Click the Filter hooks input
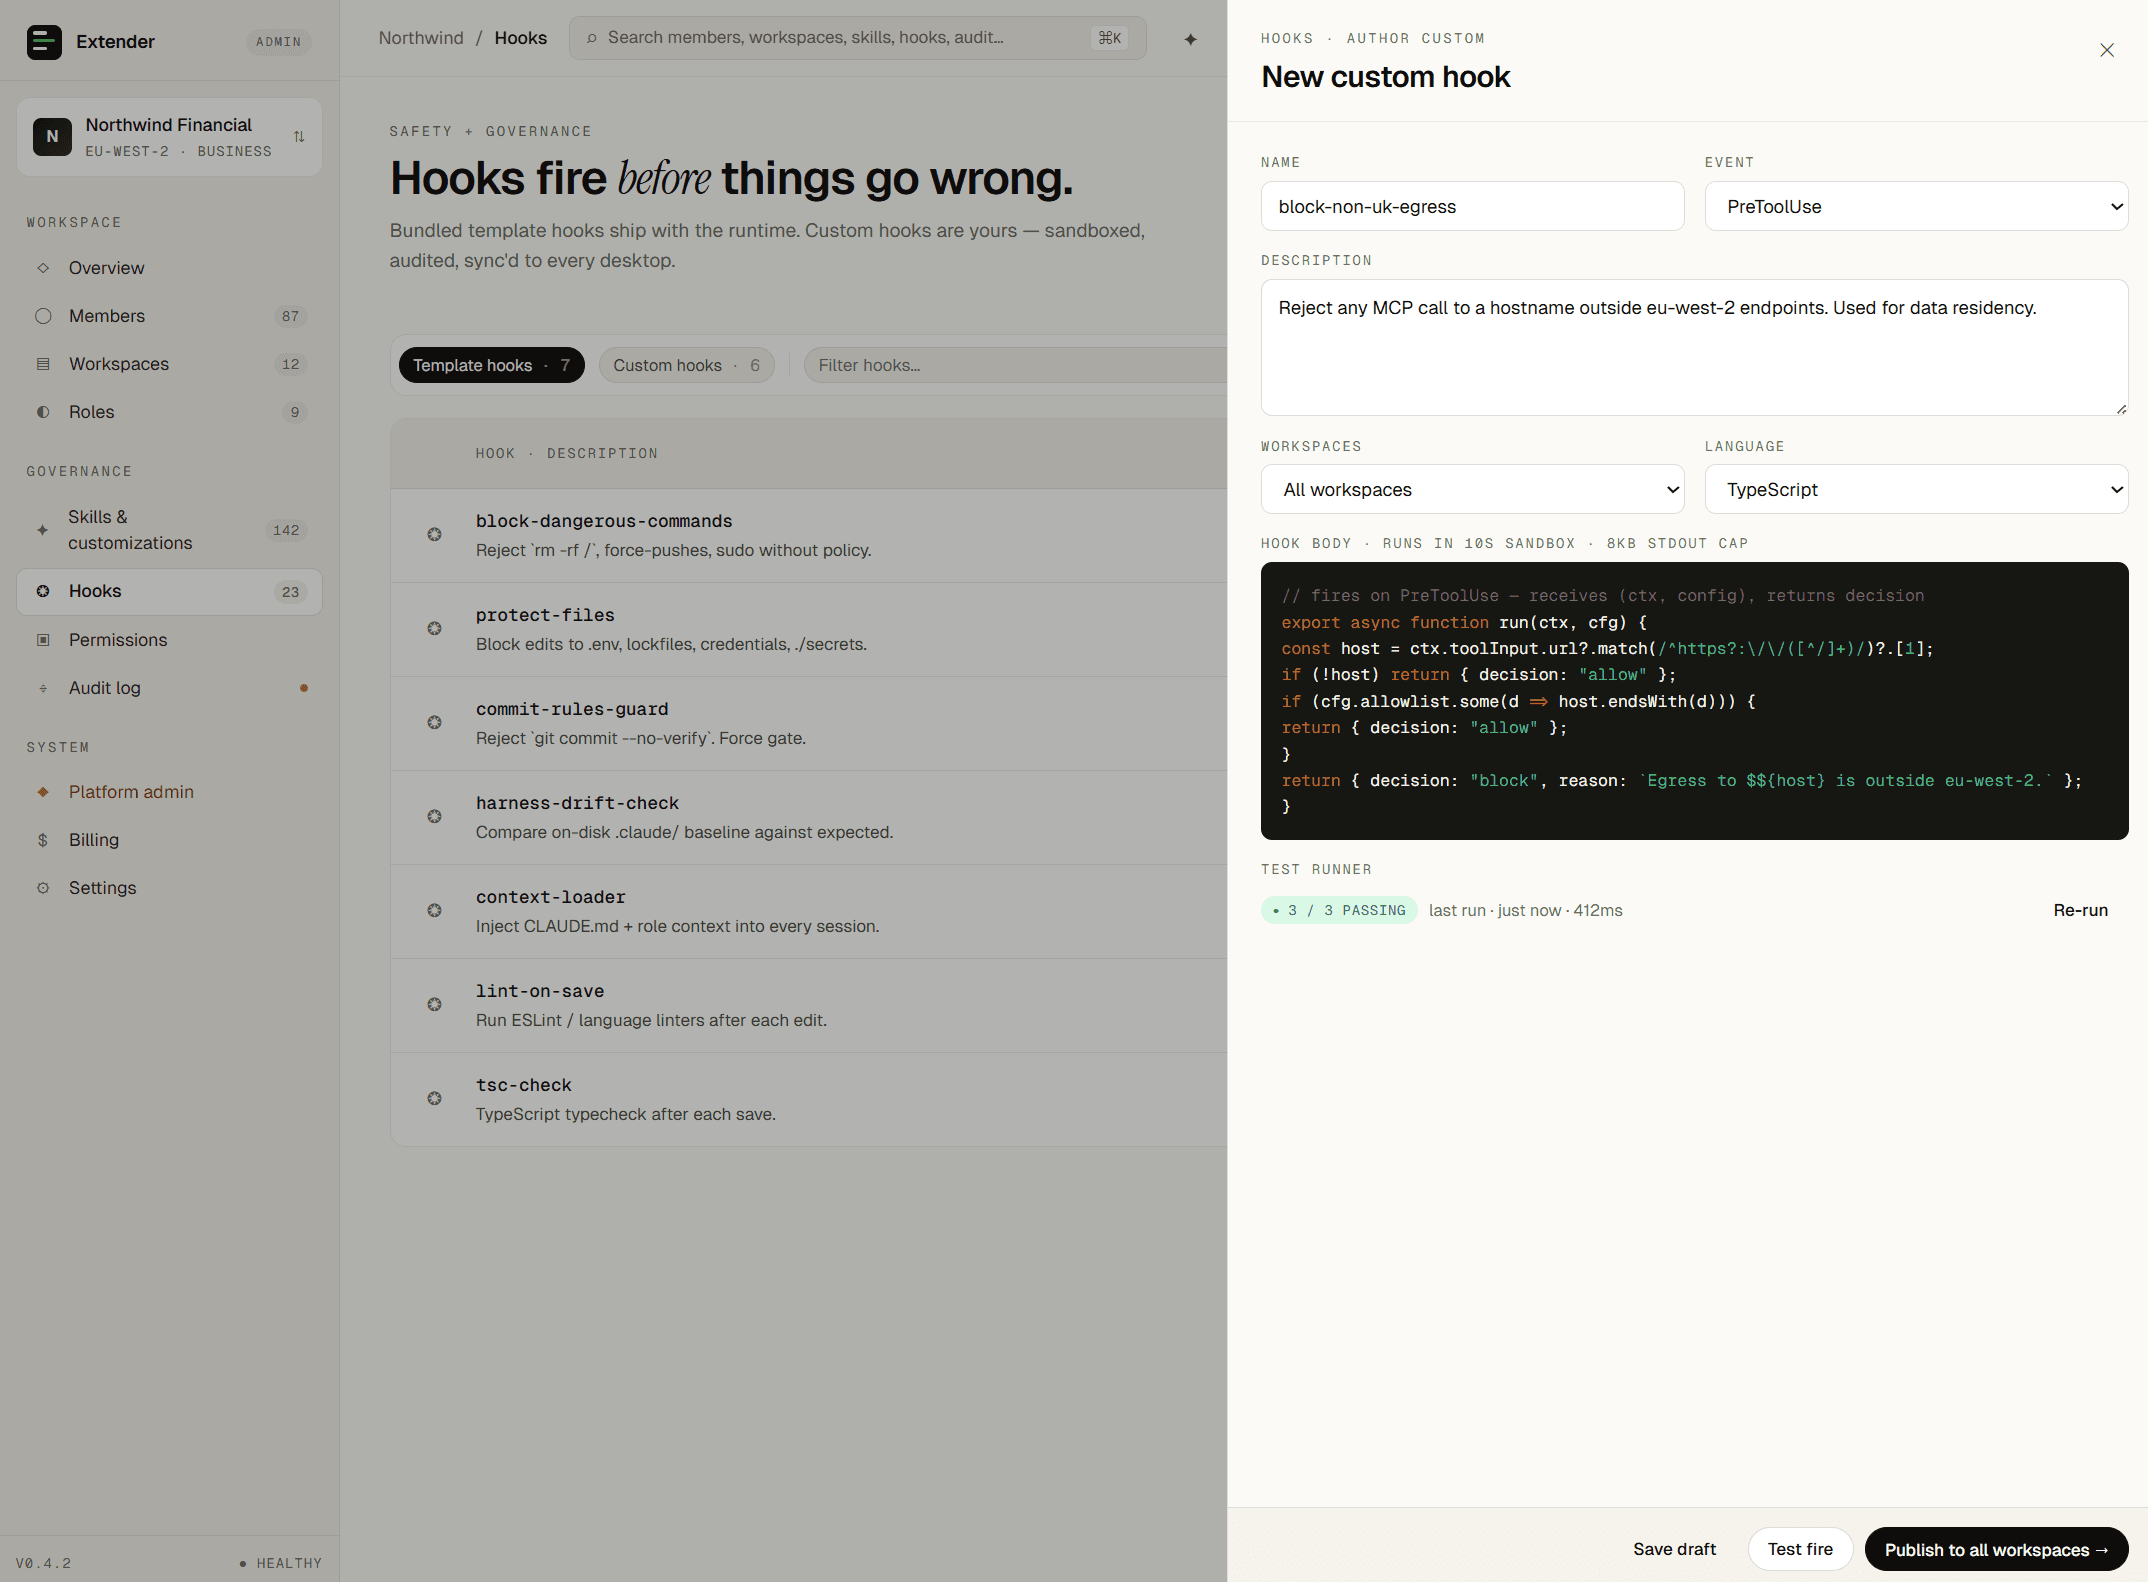Viewport: 2148px width, 1582px height. coord(1015,365)
